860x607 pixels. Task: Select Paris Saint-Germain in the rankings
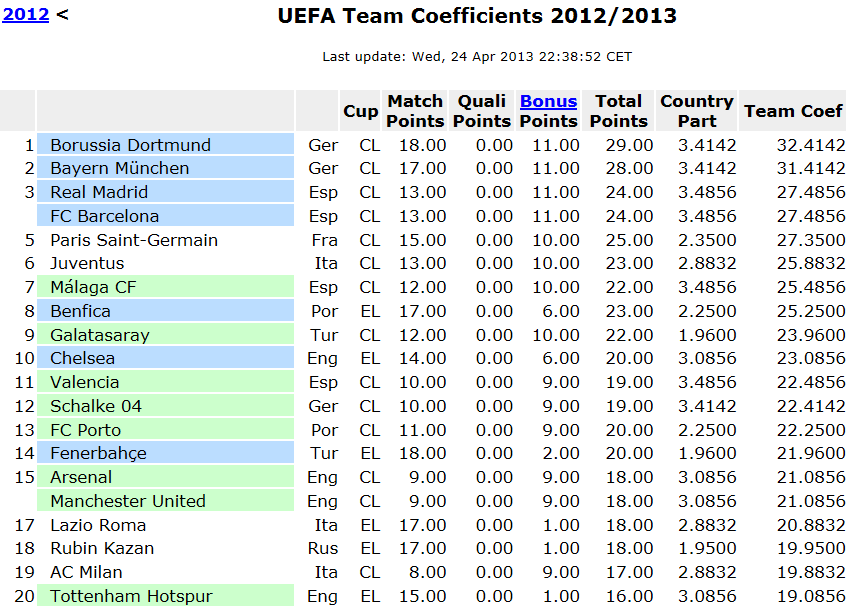click(x=134, y=240)
